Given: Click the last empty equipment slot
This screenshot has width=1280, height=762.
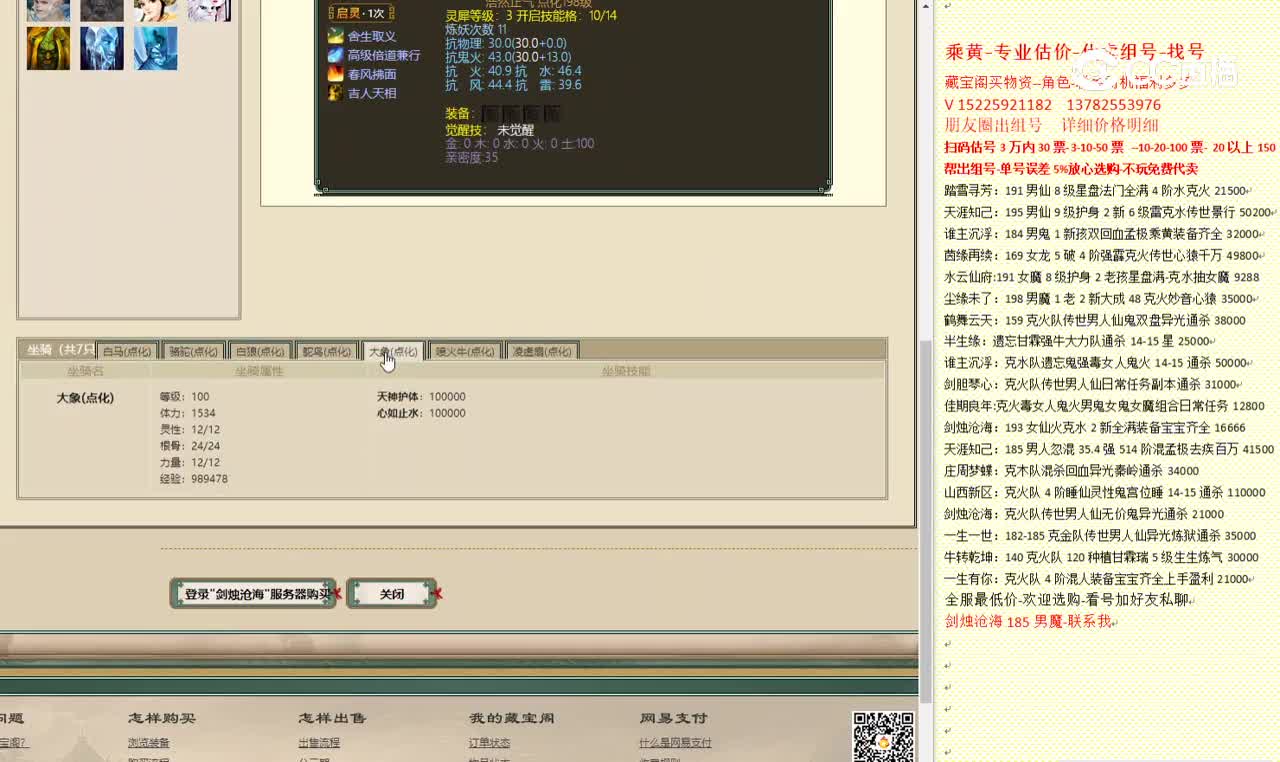Looking at the screenshot, I should [551, 114].
